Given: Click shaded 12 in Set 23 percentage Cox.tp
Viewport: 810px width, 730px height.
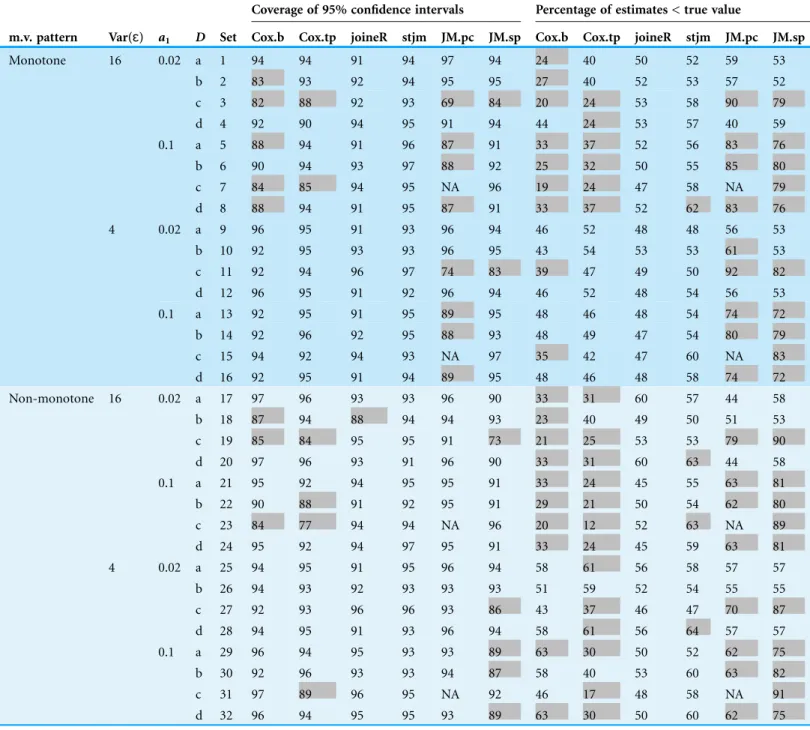Looking at the screenshot, I should pos(601,522).
